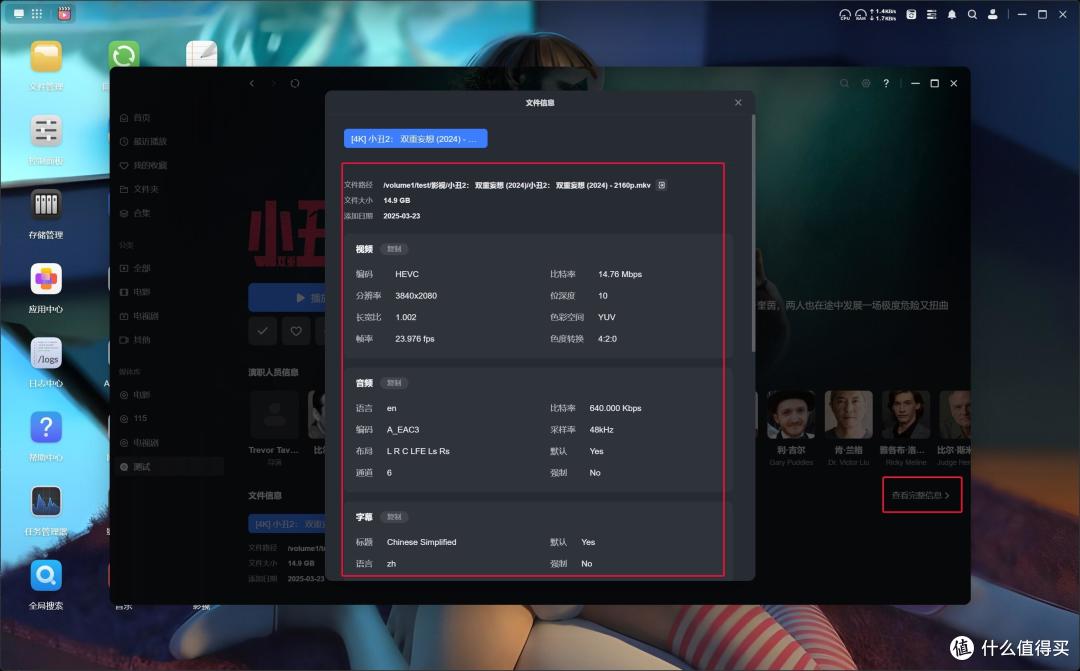Click the CPU gauge in system bar
The height and width of the screenshot is (671, 1080).
pyautogui.click(x=844, y=14)
